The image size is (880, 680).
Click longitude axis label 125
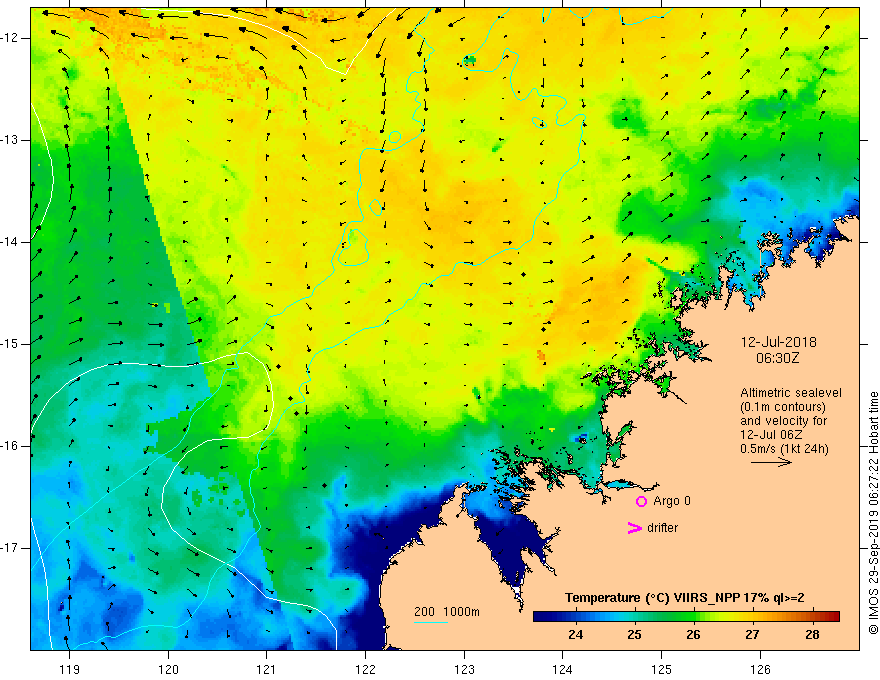tap(661, 669)
